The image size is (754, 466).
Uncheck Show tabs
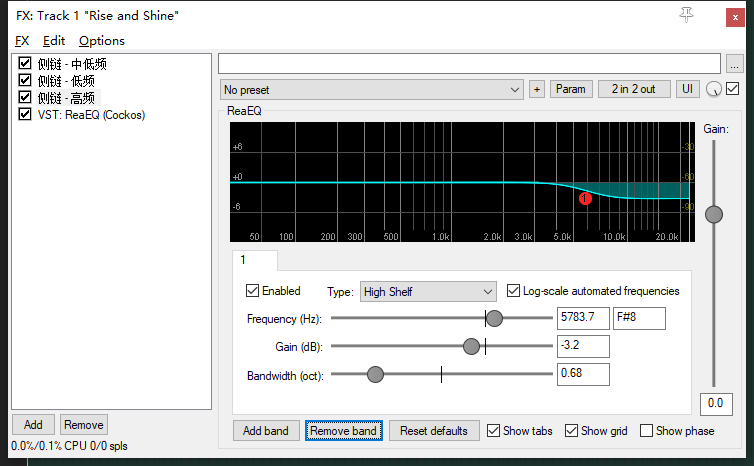click(493, 430)
